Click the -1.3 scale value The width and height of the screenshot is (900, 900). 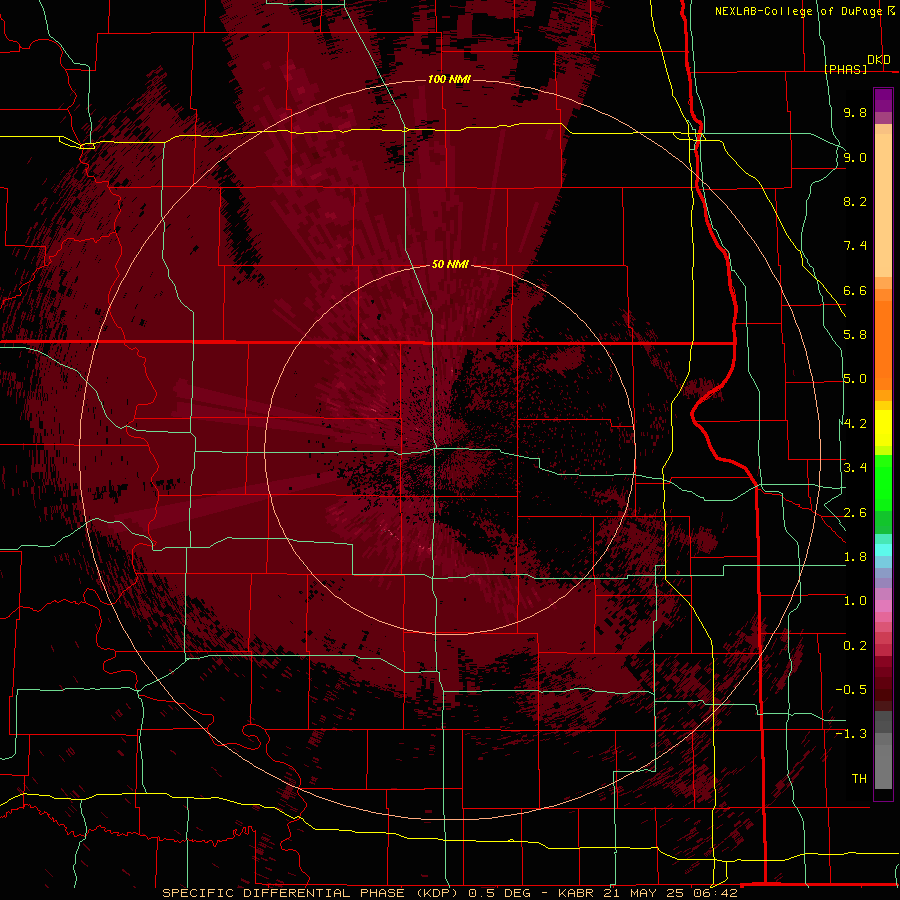(x=851, y=734)
